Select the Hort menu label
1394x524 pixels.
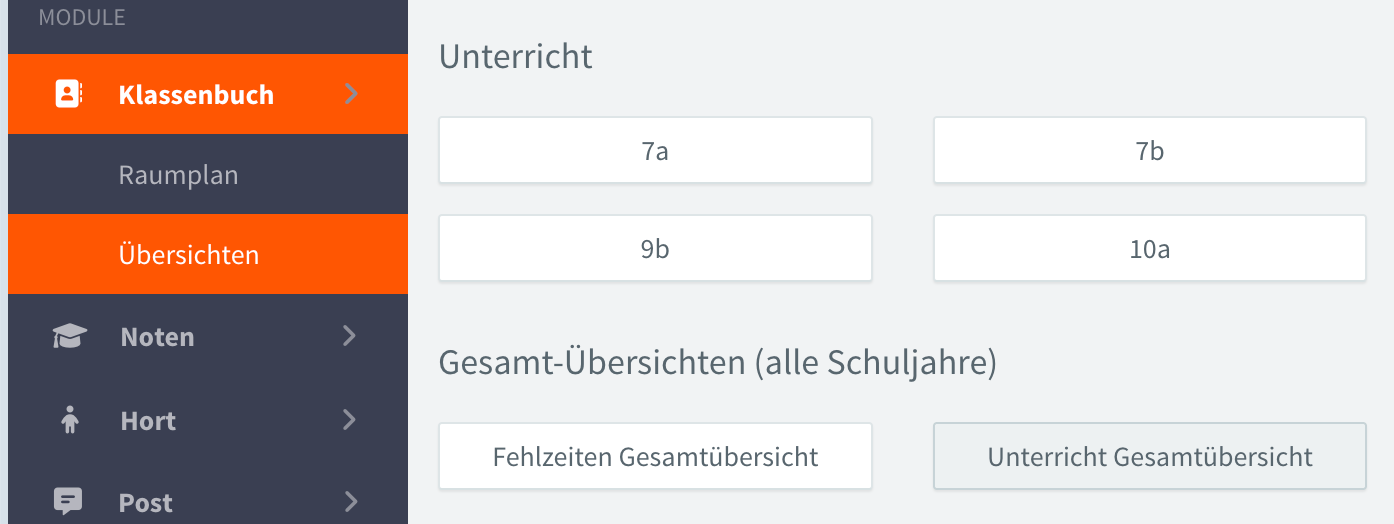point(148,421)
